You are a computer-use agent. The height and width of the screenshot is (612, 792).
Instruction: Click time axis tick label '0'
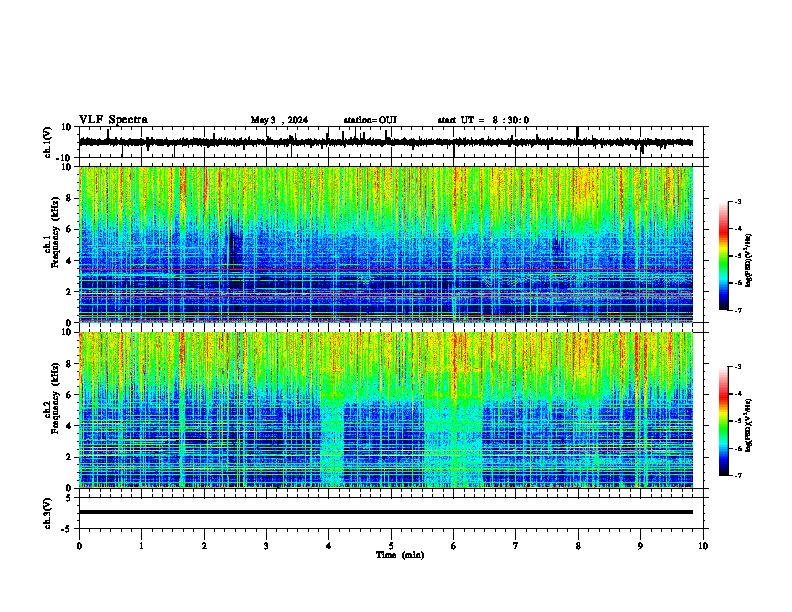tap(79, 546)
